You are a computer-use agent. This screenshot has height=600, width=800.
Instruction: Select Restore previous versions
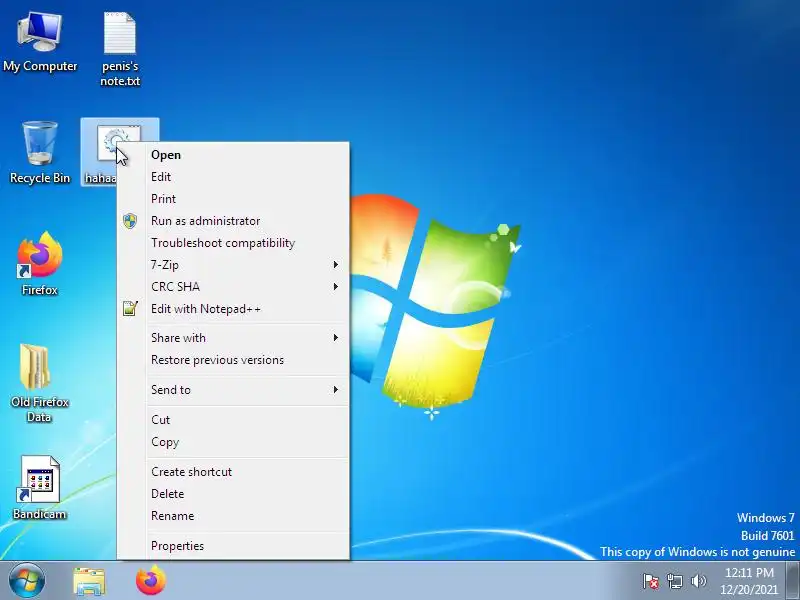(x=234, y=360)
